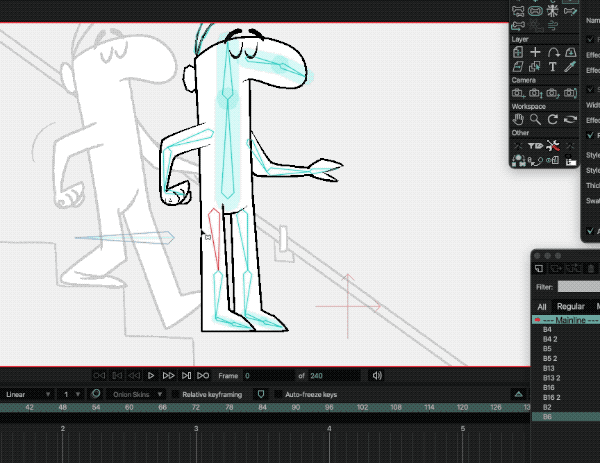Toggle the checked box just above the Style labels
This screenshot has height=463, width=600.
[x=590, y=135]
